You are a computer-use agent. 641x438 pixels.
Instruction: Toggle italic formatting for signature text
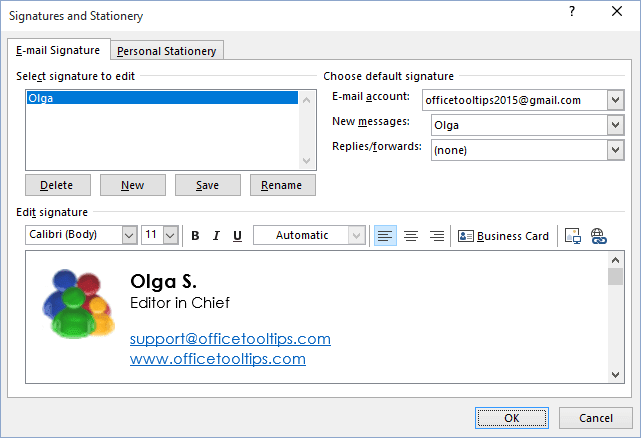(216, 236)
